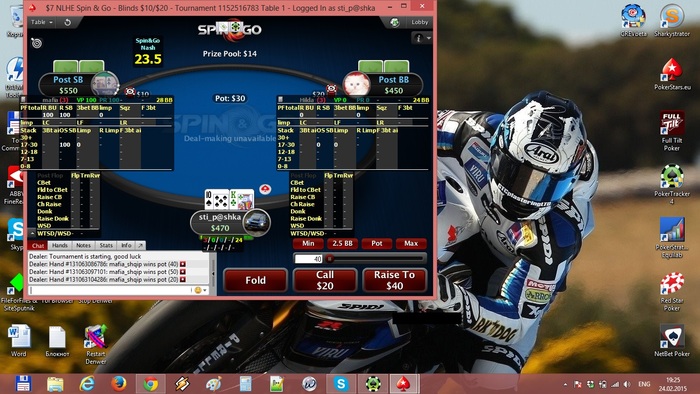Viewport: 700px width, 394px height.
Task: Click the Spin&Go Nash 23.5 HUD panel
Action: coord(148,52)
